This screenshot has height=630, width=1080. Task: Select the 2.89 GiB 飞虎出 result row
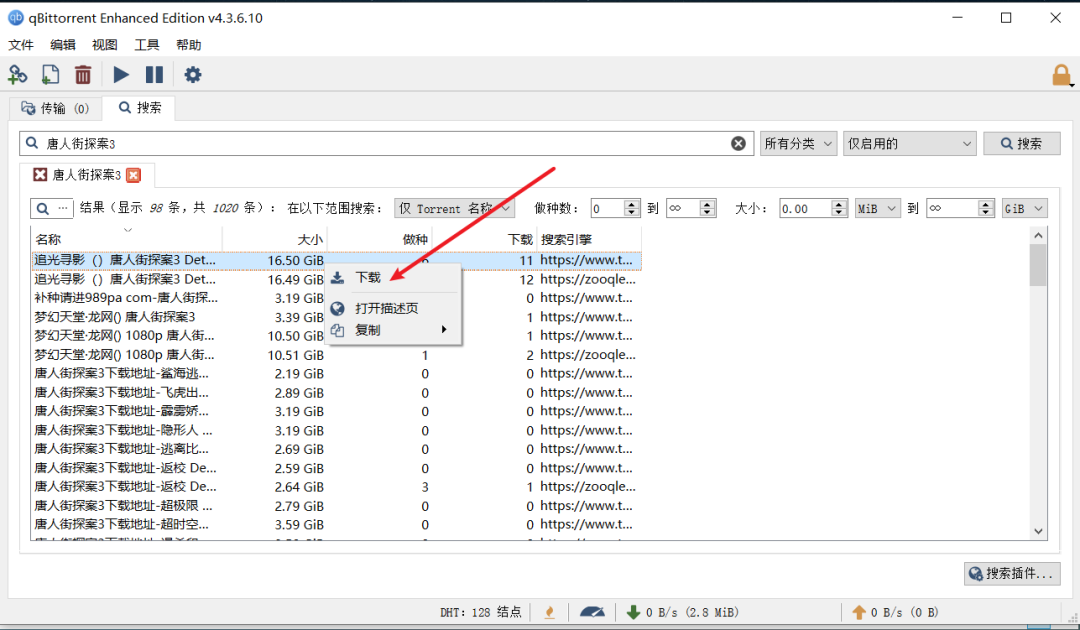(336, 393)
